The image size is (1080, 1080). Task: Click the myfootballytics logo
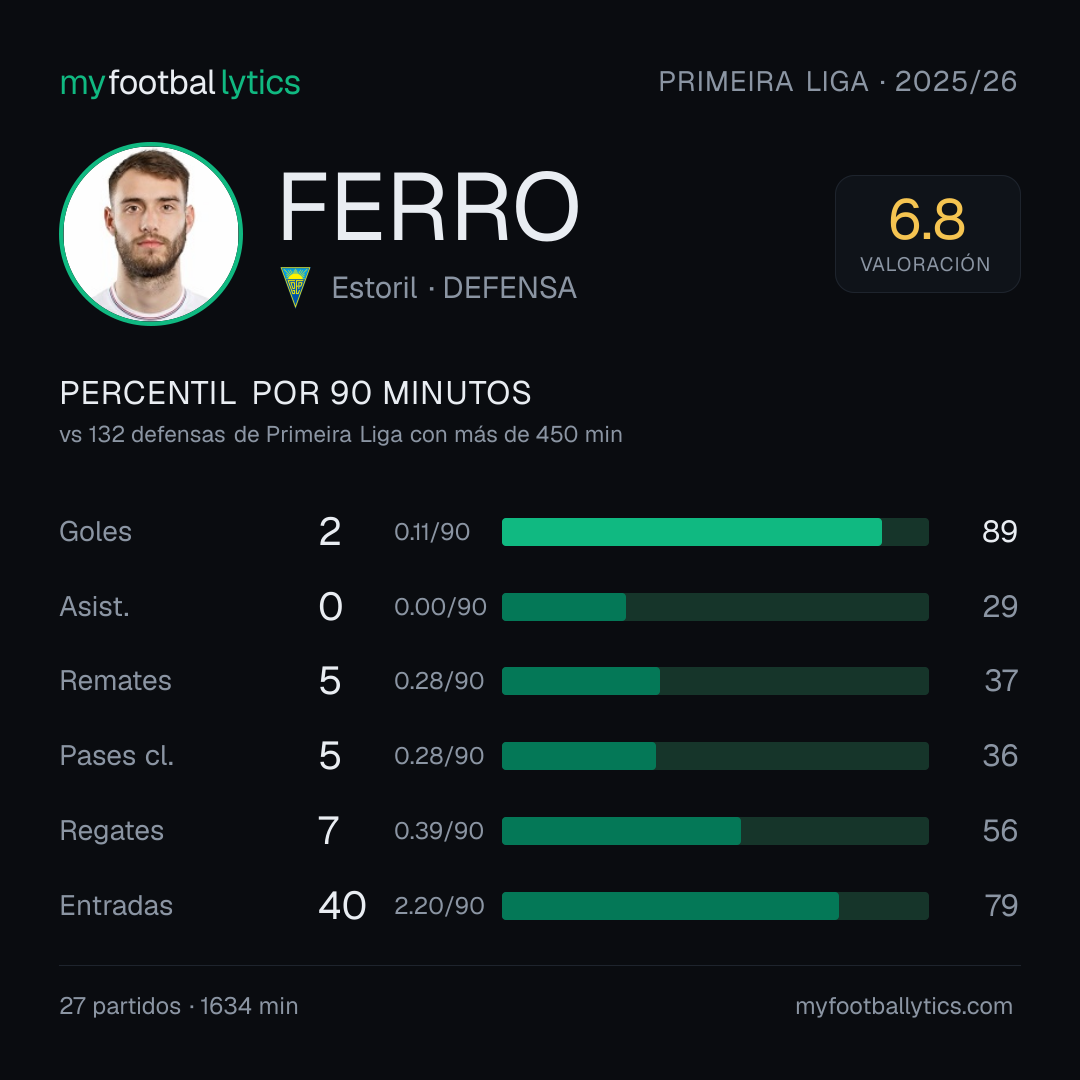coord(180,83)
